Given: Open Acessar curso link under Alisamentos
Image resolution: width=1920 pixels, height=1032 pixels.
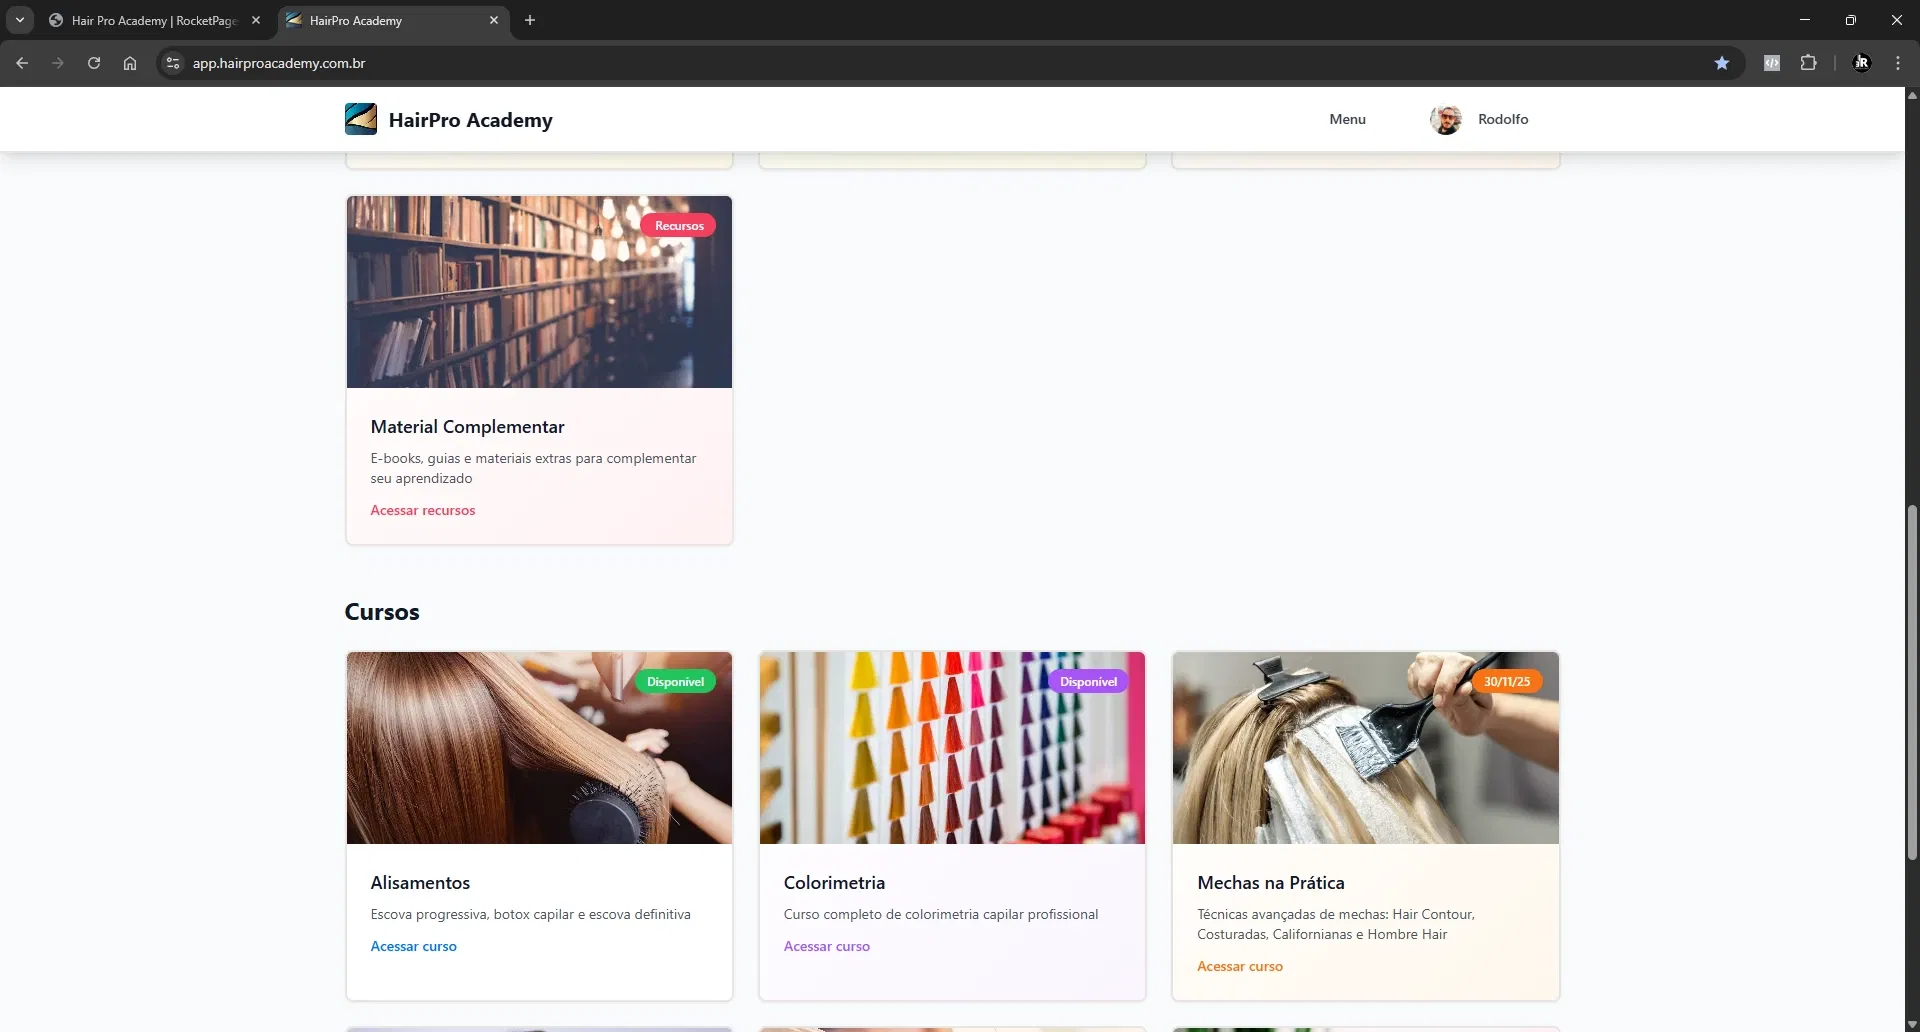Looking at the screenshot, I should click(x=413, y=946).
